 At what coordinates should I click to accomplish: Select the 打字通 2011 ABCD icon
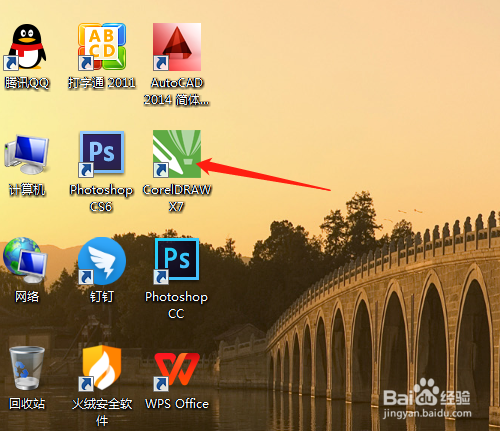click(102, 47)
